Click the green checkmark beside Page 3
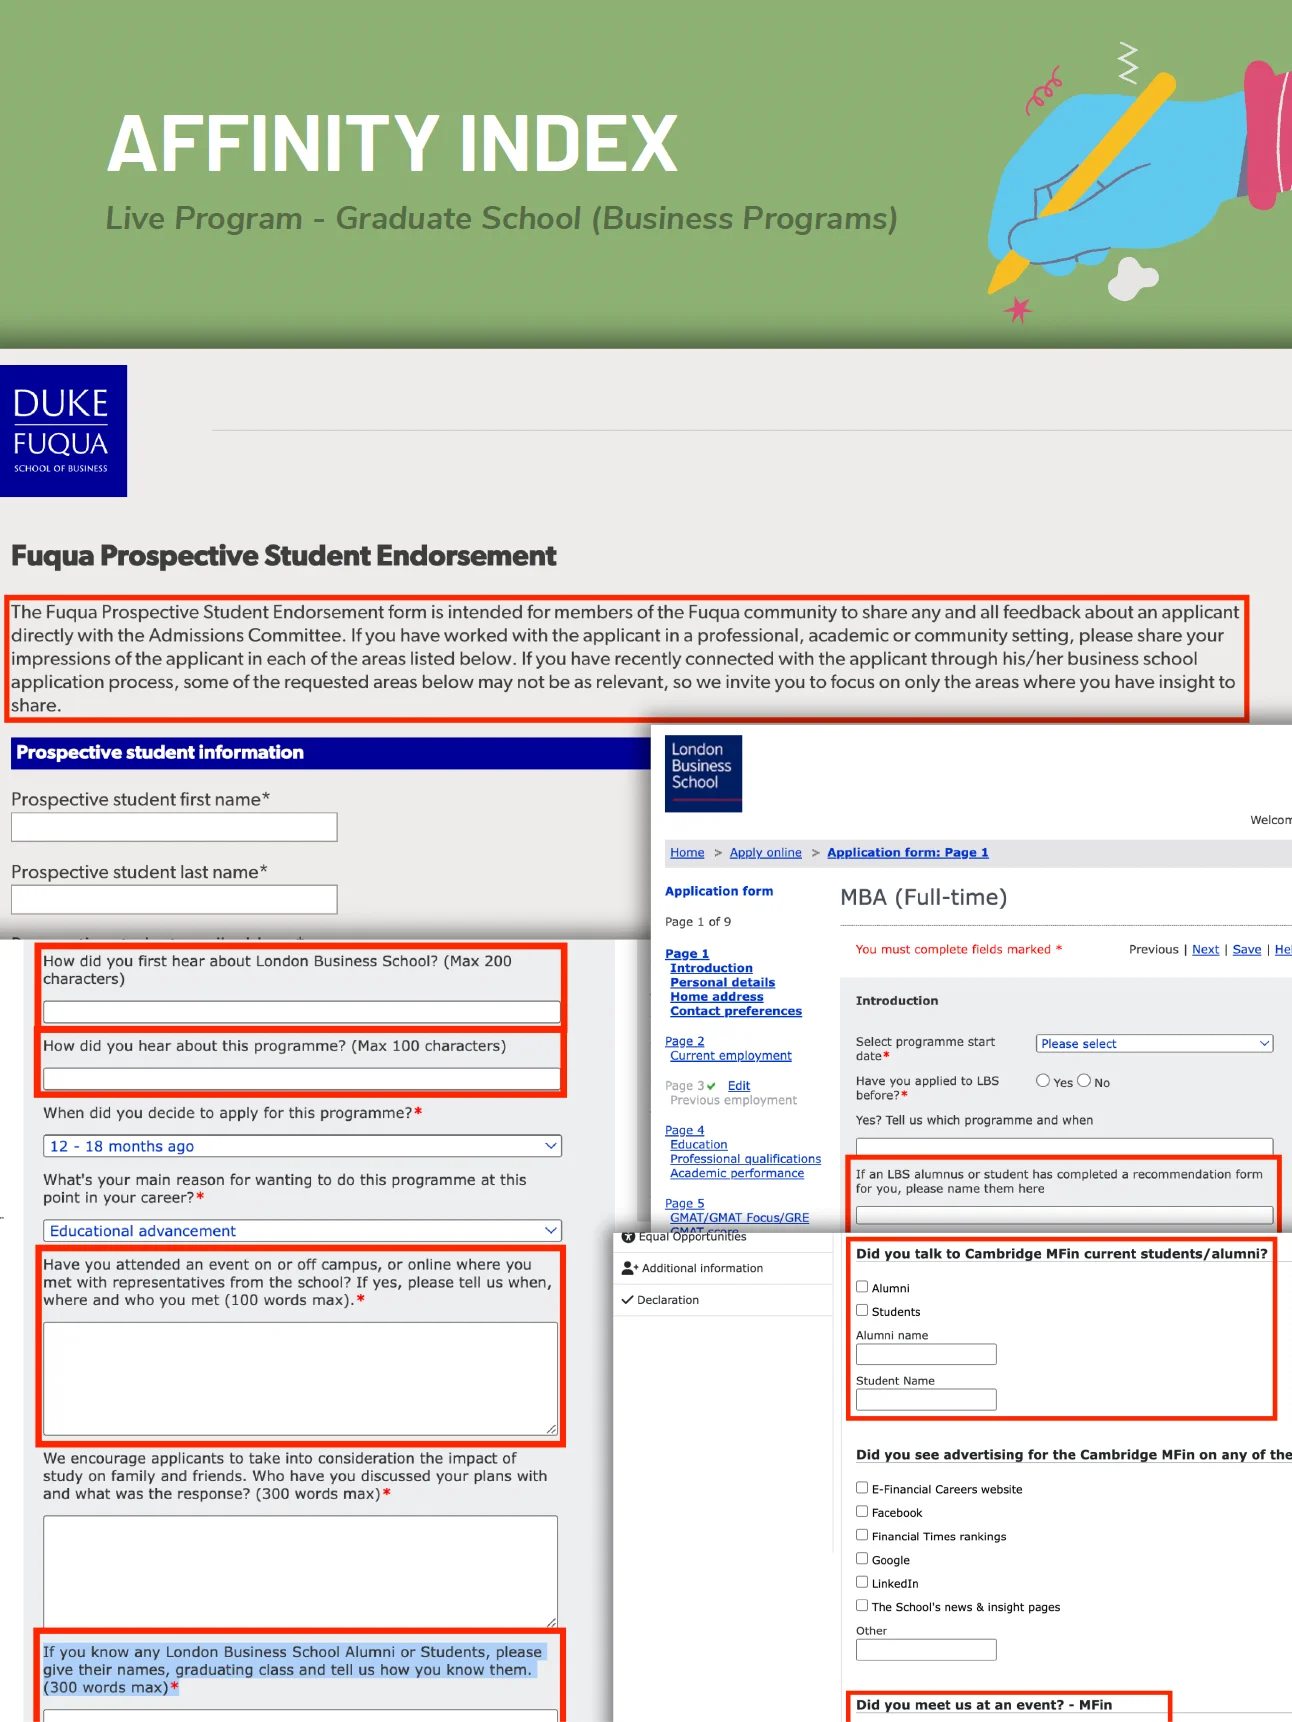 coord(711,1086)
